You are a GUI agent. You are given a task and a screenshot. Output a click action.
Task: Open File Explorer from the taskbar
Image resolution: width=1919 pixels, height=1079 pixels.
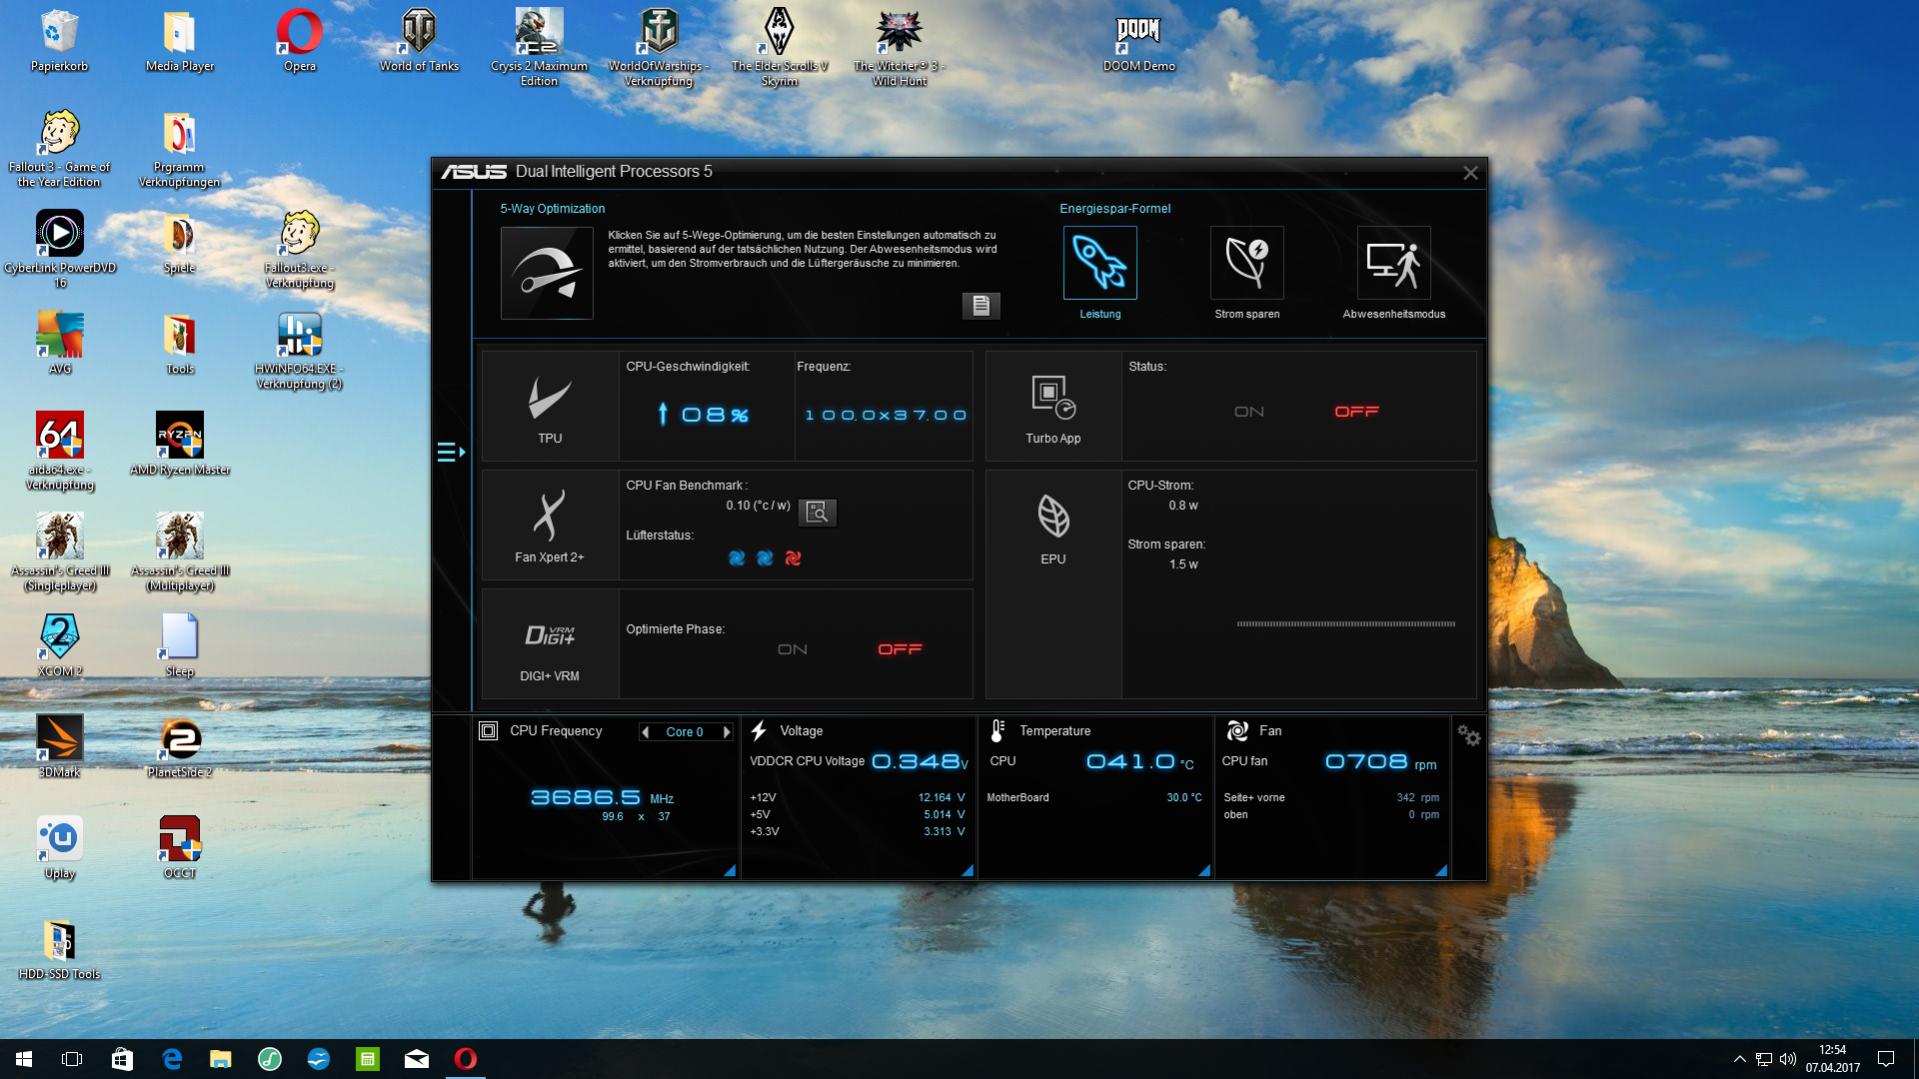[220, 1059]
